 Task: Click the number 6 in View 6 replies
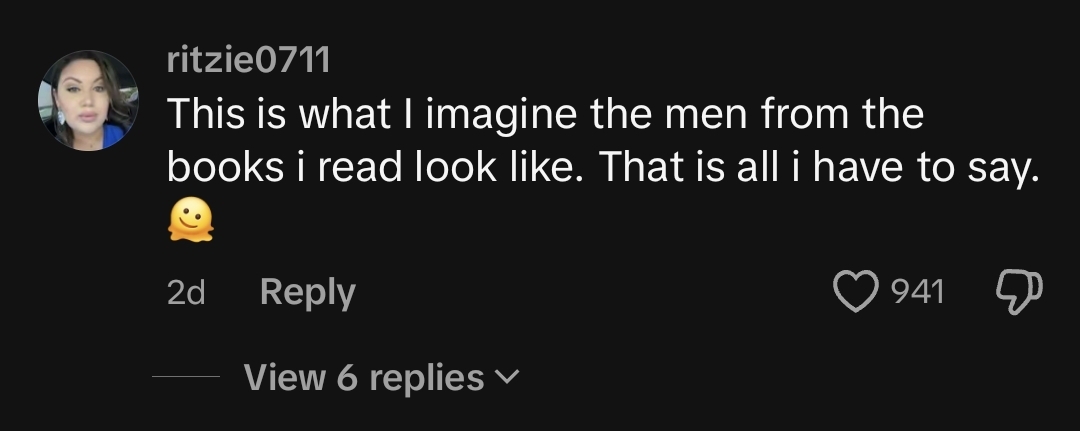coord(346,377)
